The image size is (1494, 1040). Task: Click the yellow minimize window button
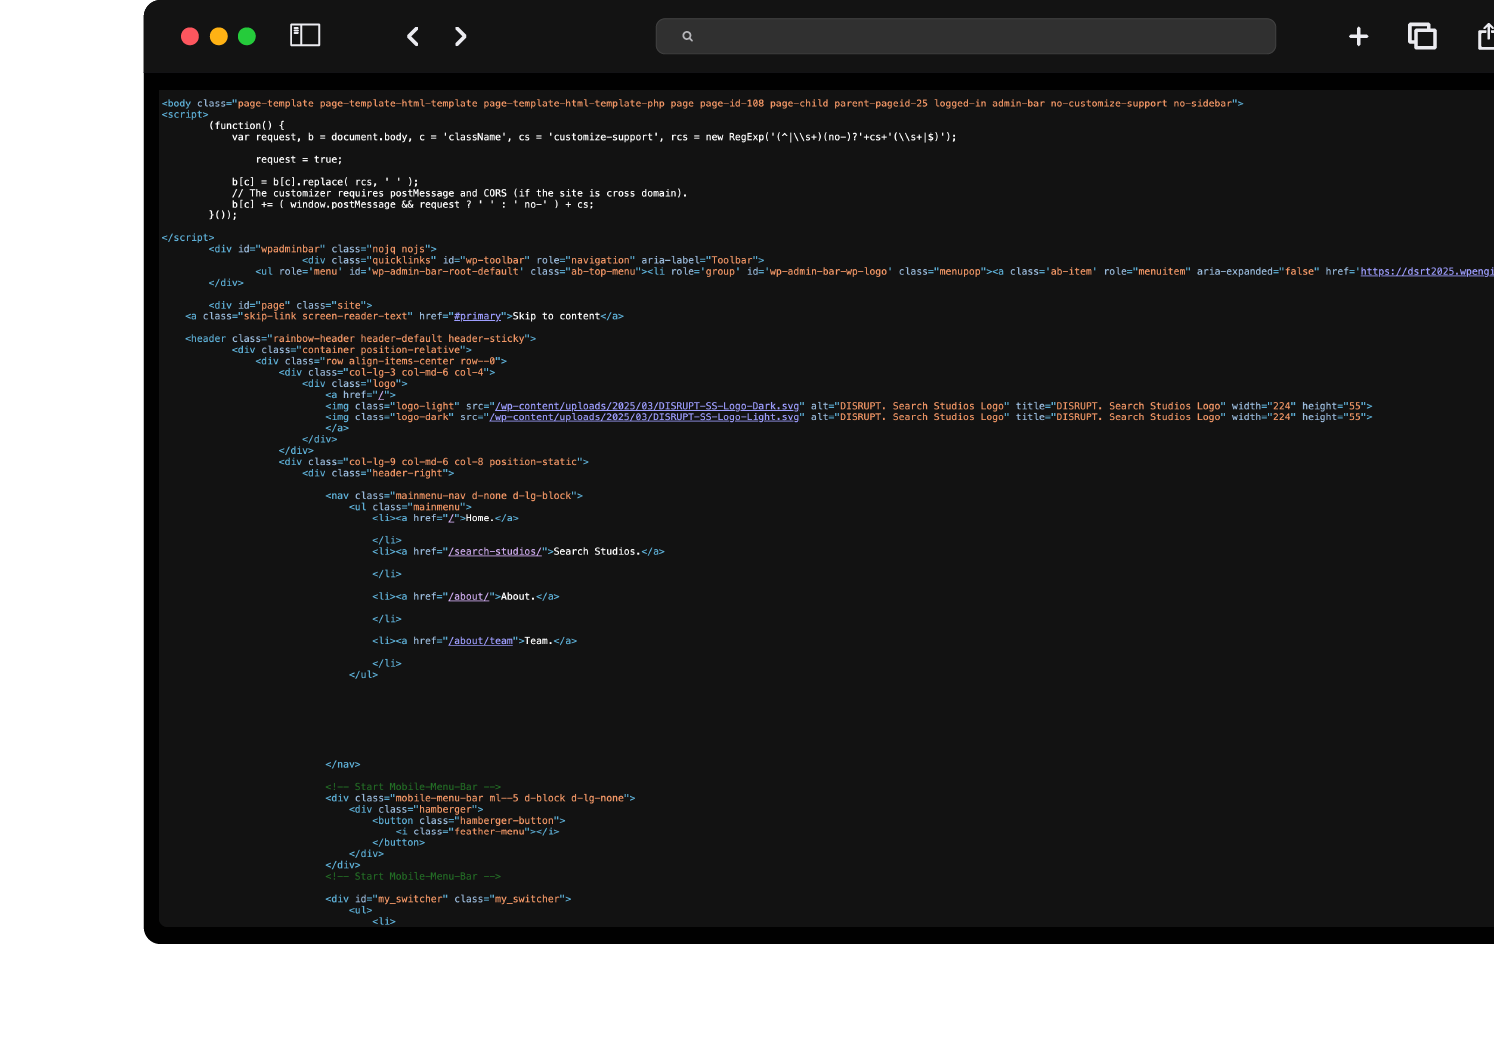pos(219,36)
